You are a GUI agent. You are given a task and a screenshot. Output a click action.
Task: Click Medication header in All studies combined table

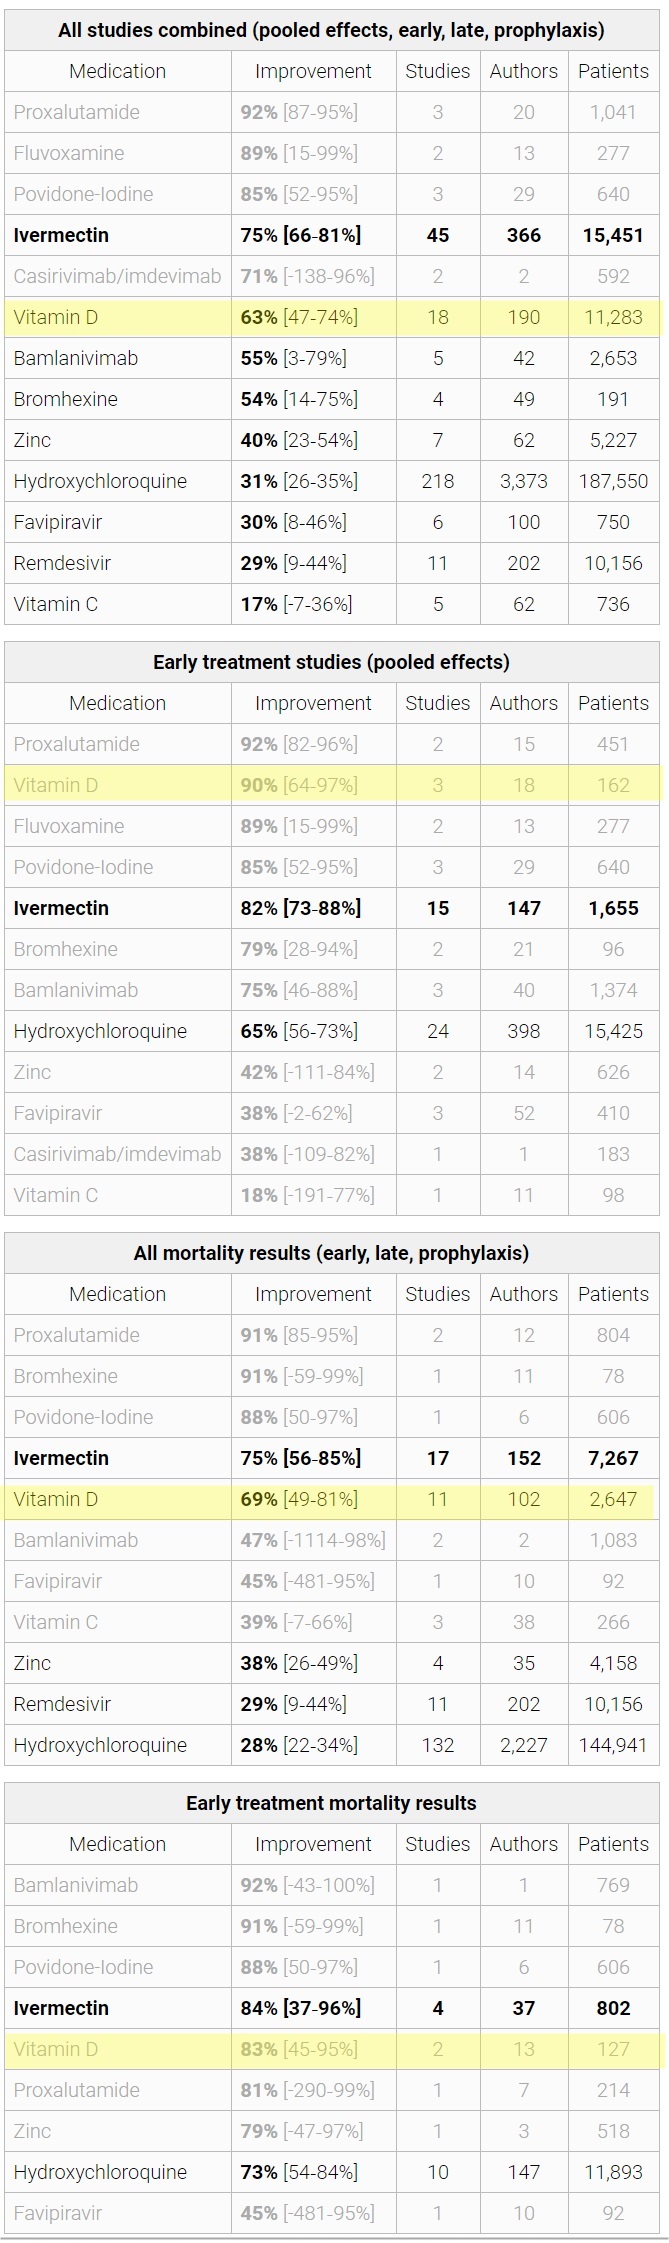[x=117, y=71]
